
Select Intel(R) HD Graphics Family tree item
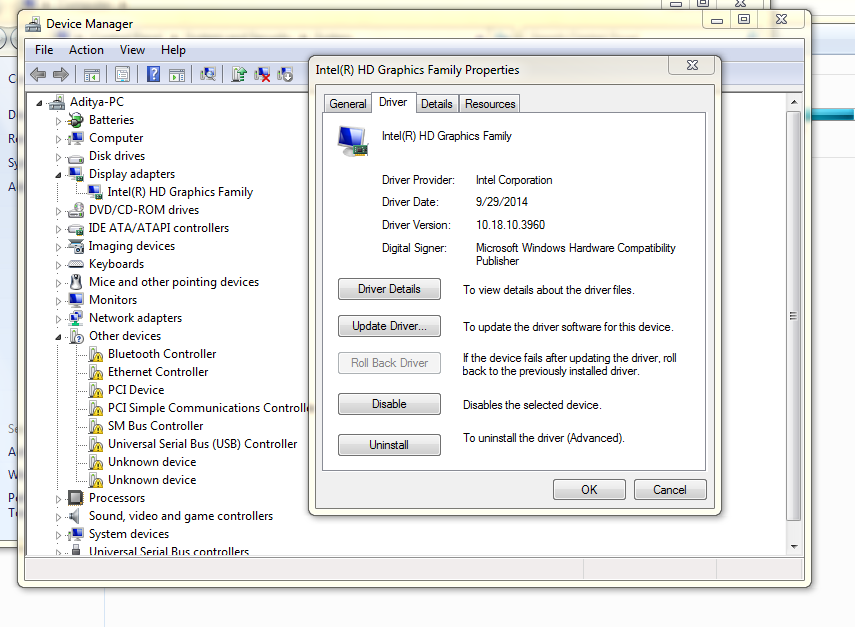click(x=180, y=192)
